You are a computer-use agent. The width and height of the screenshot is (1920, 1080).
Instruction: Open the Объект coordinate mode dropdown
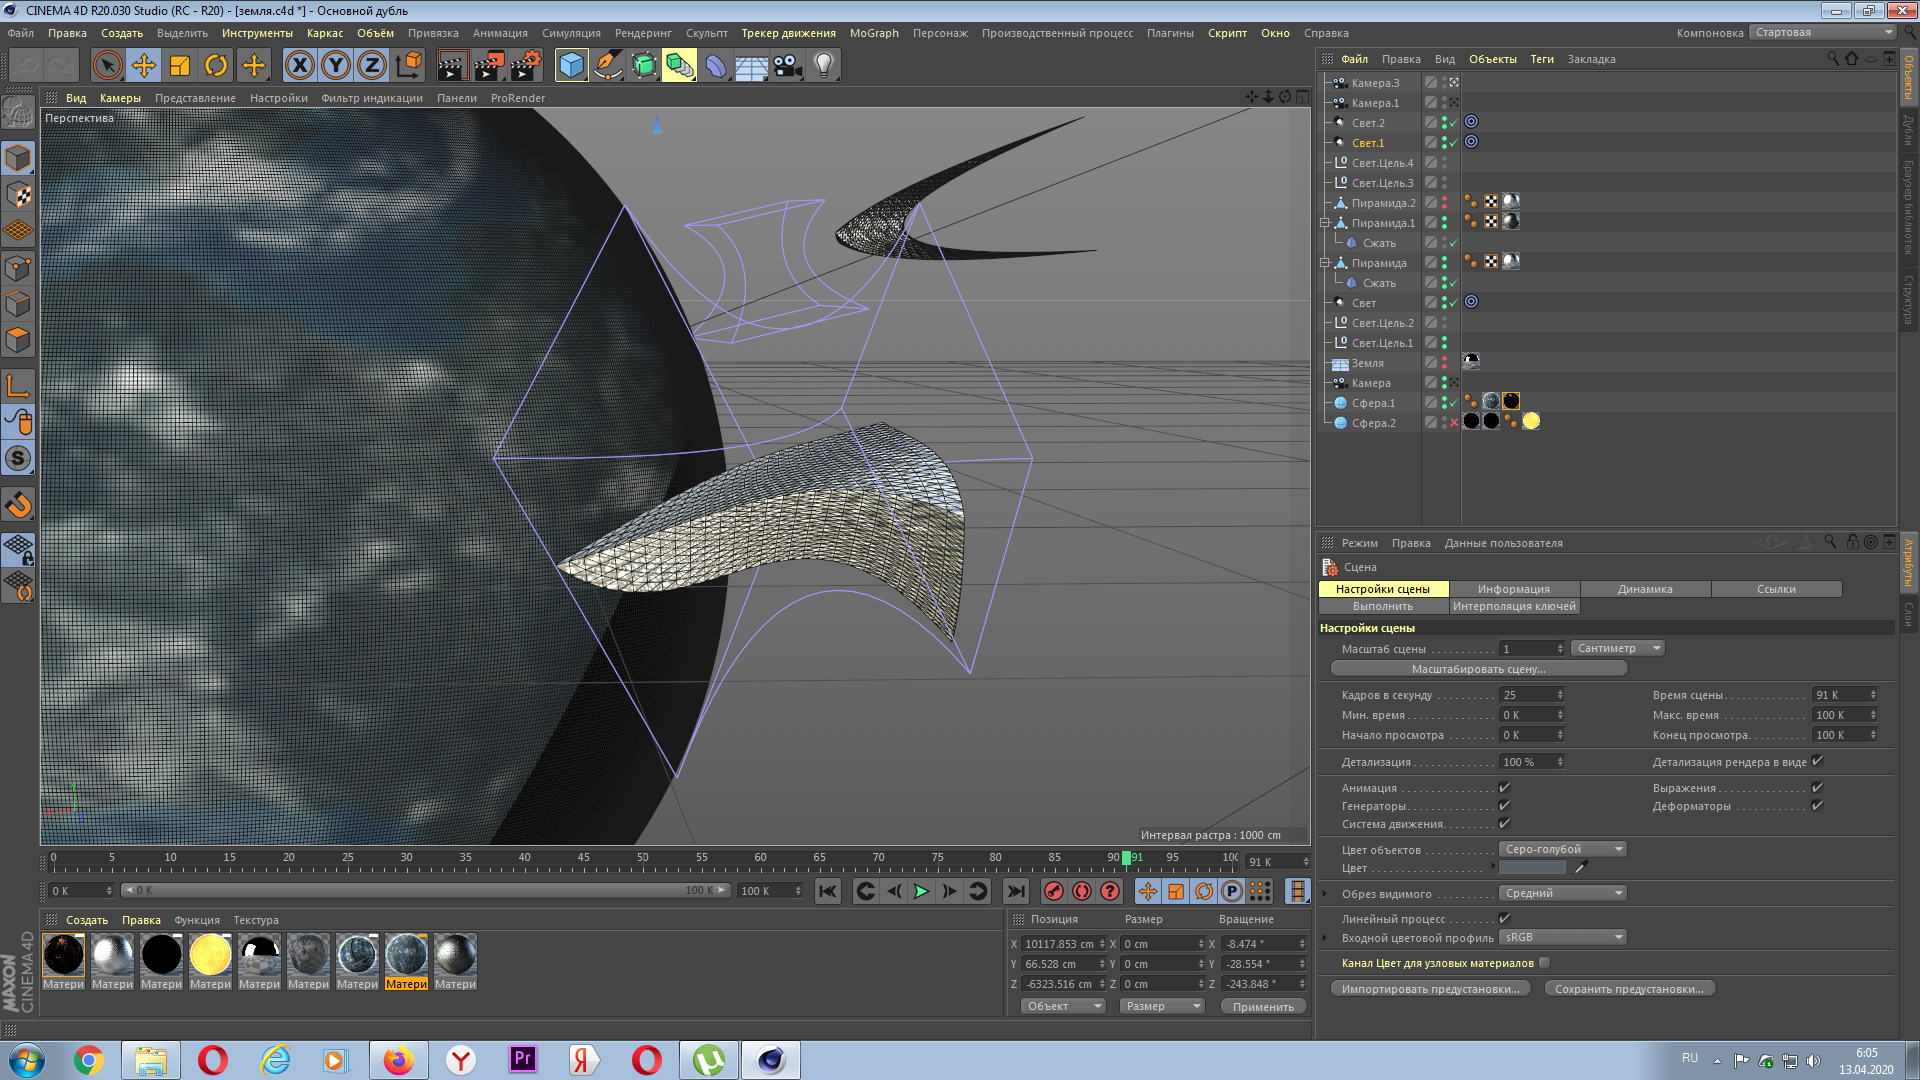pos(1063,1007)
